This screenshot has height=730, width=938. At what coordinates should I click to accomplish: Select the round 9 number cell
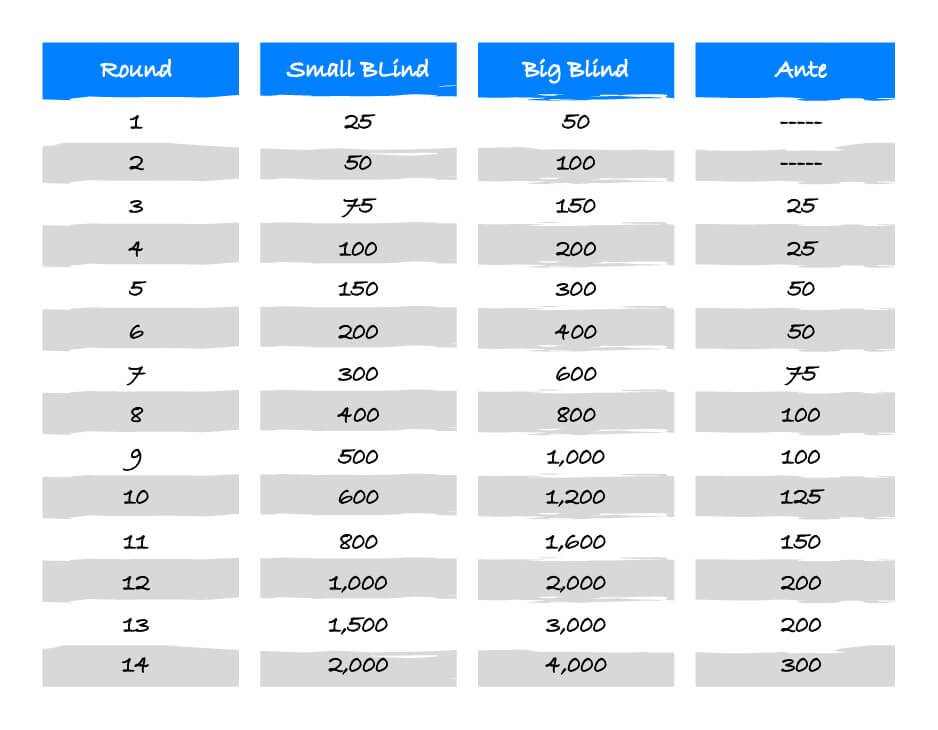(x=136, y=458)
